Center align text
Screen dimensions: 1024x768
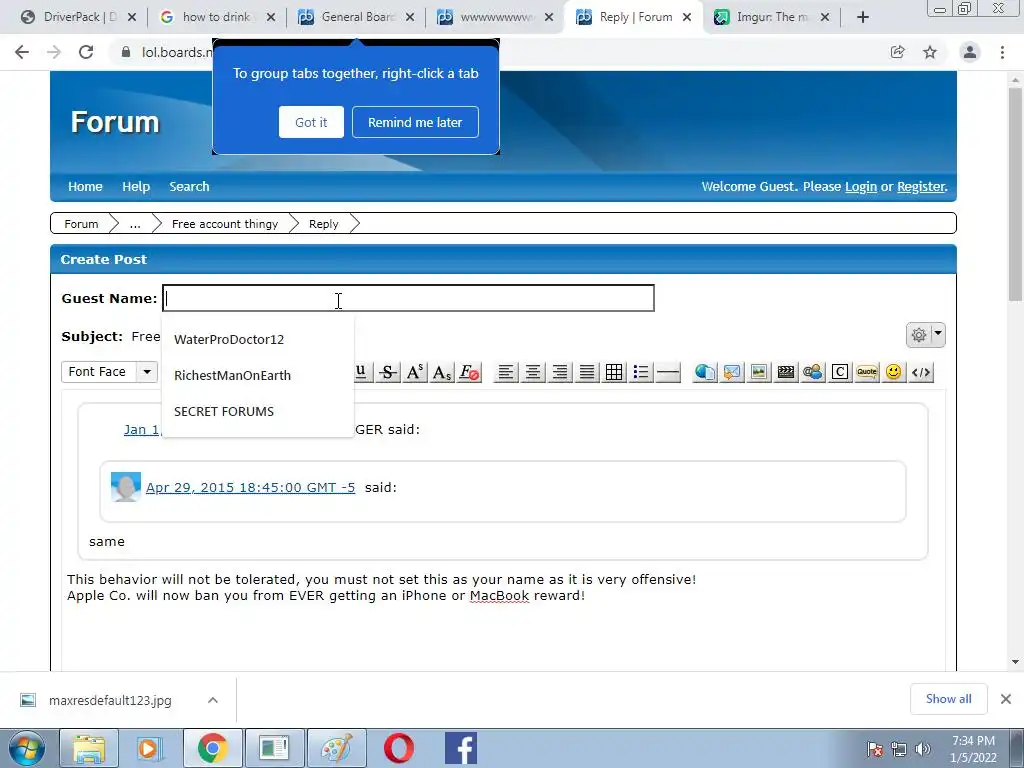pos(533,372)
